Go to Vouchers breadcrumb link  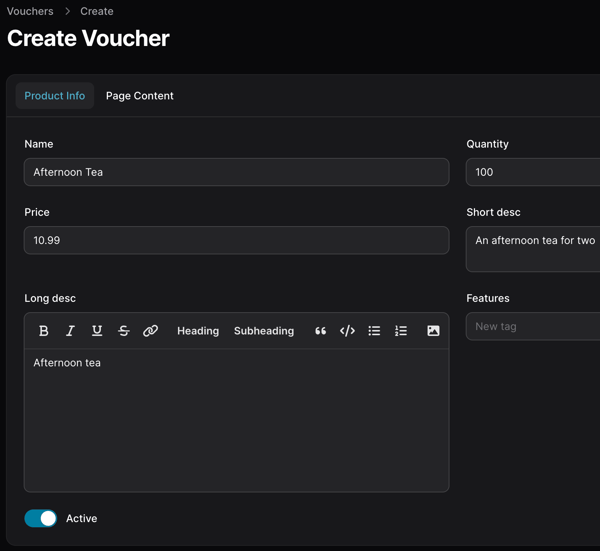[x=30, y=11]
